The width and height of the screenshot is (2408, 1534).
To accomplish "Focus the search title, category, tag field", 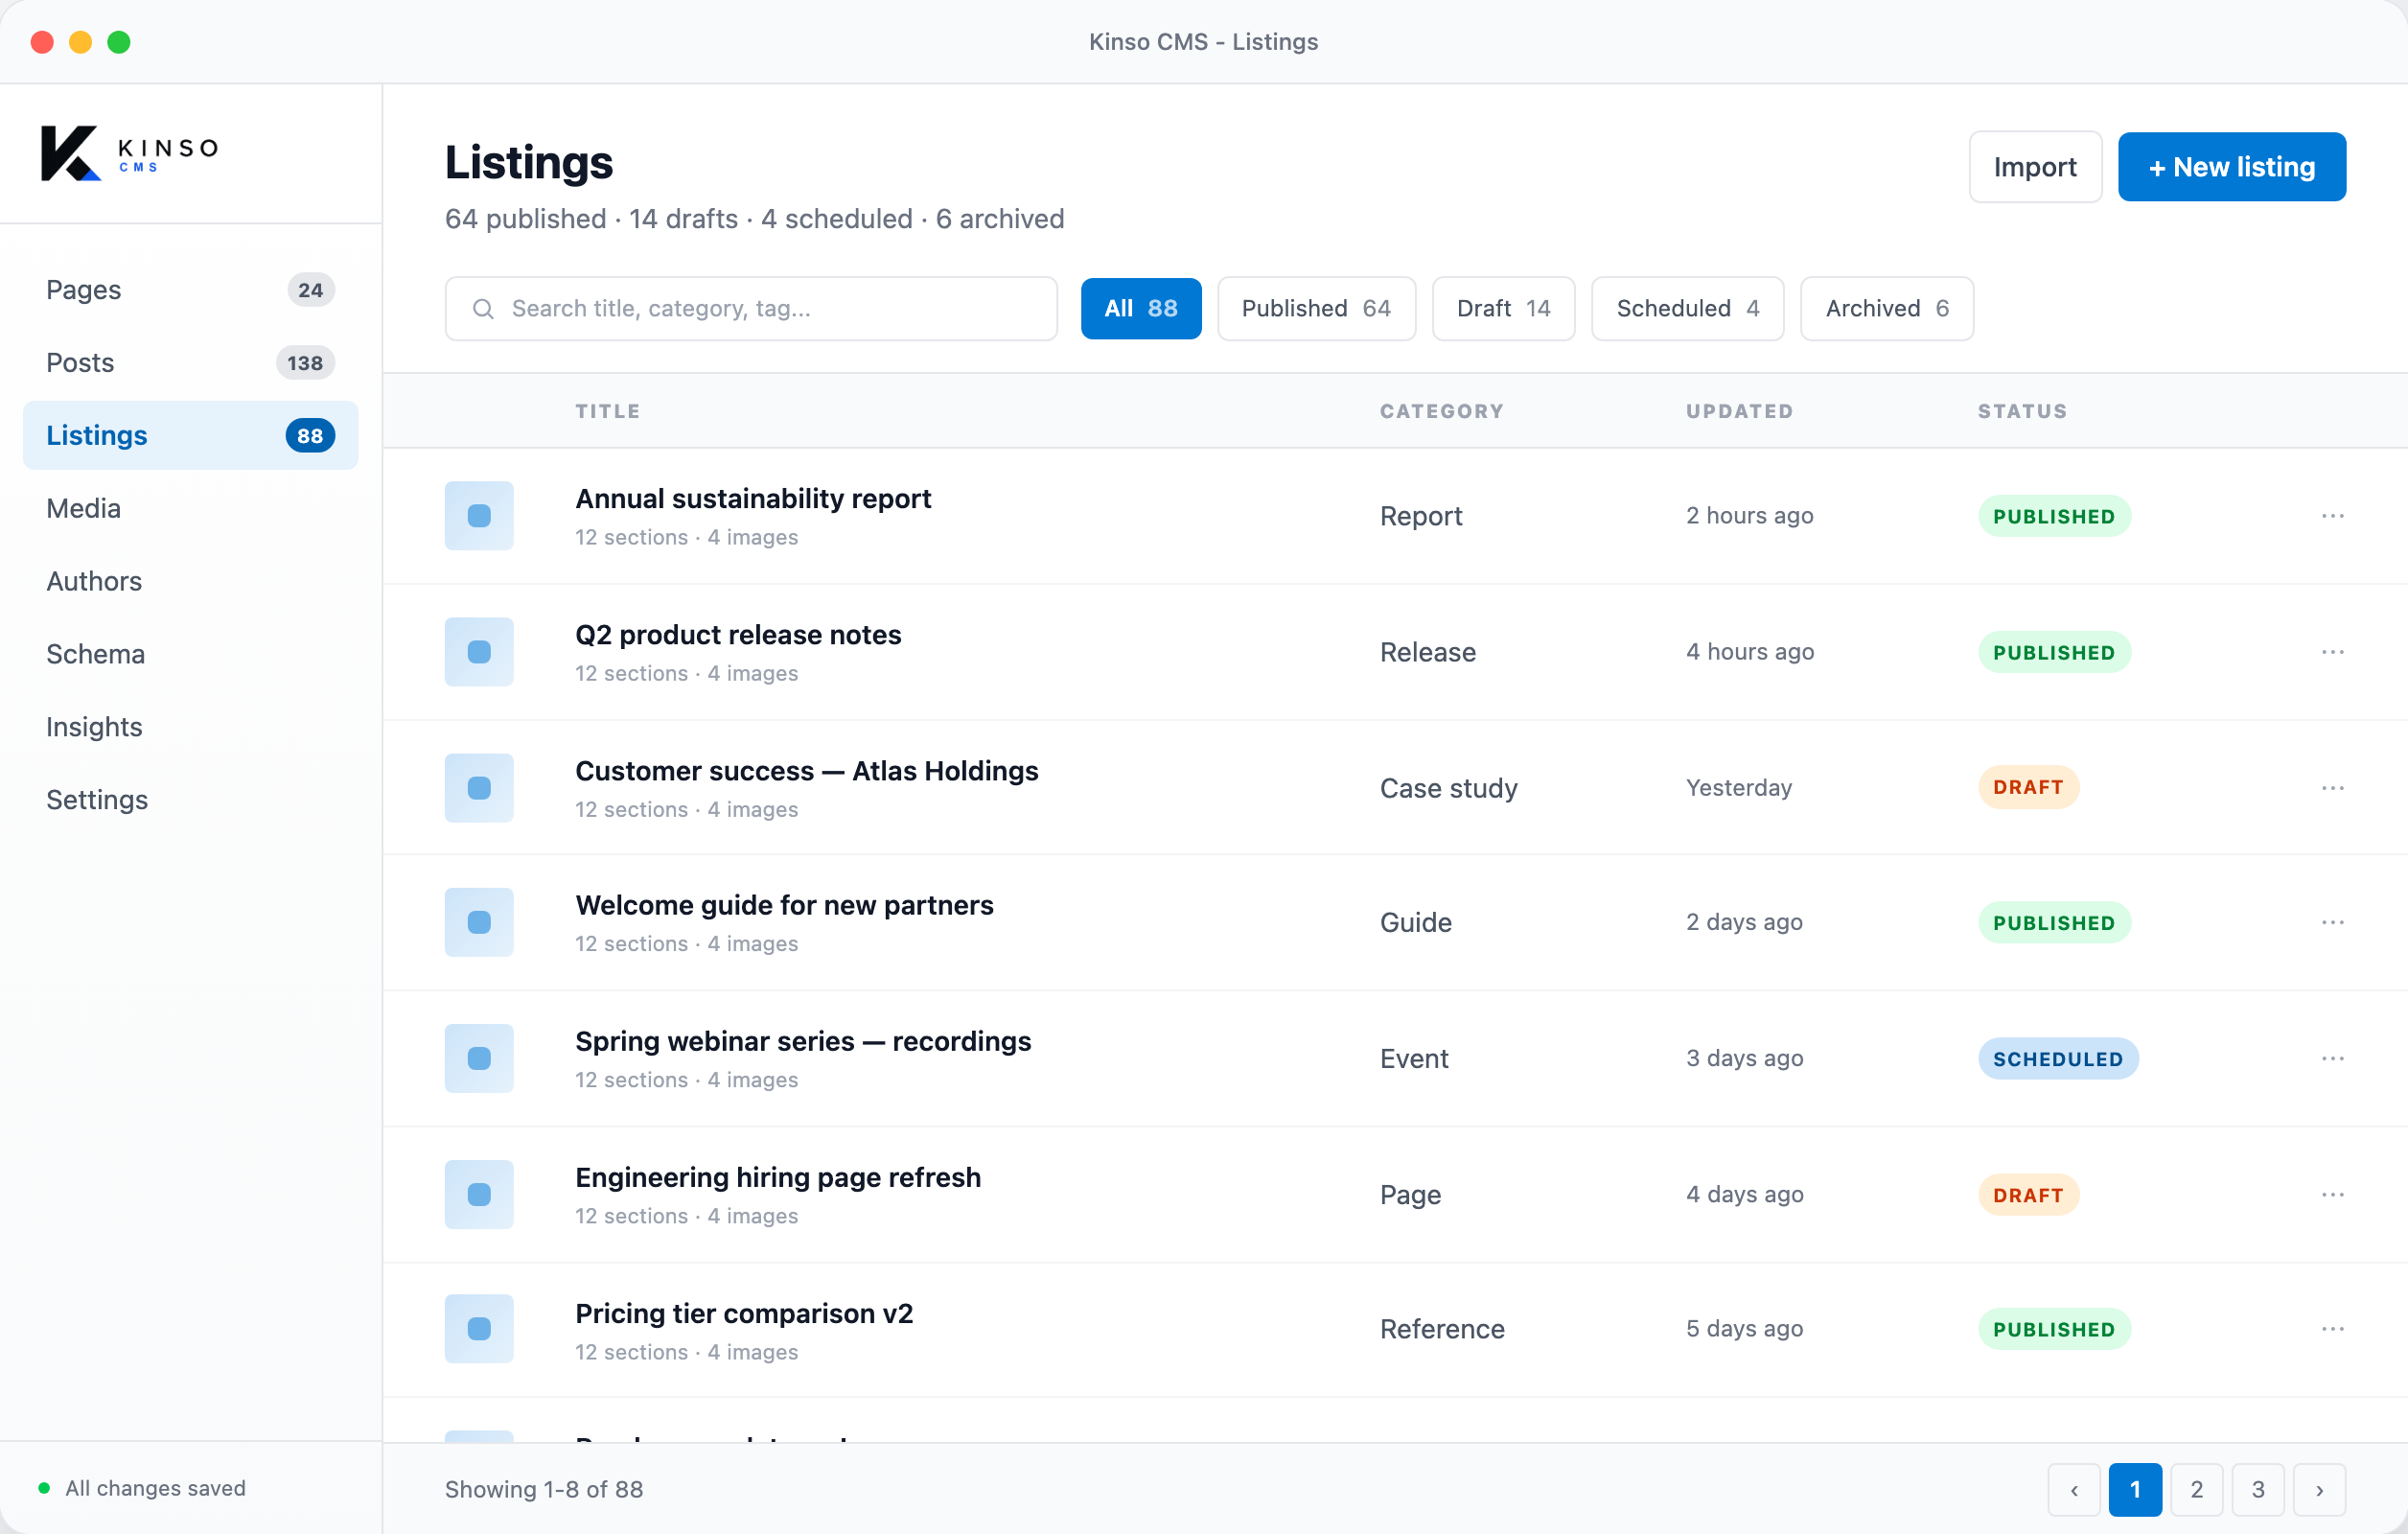I will pos(751,309).
